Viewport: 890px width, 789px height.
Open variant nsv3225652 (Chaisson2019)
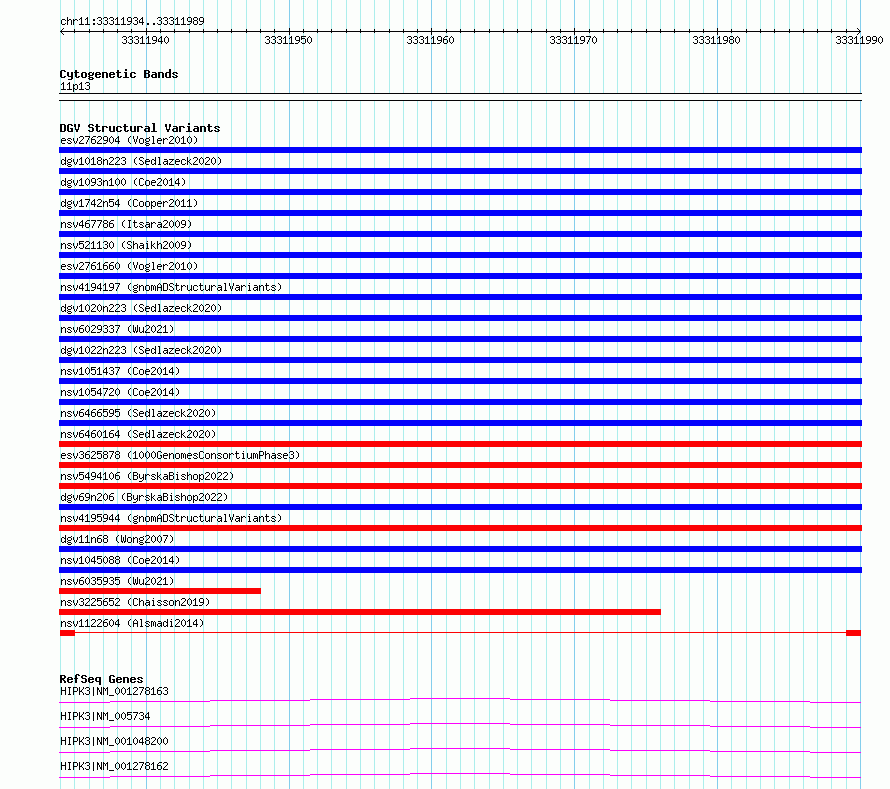[x=135, y=602]
